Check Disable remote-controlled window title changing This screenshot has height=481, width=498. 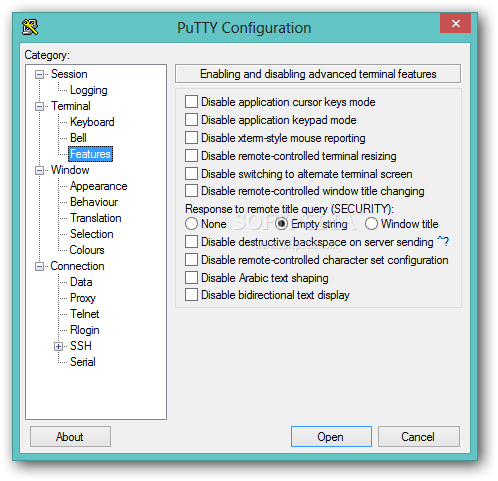(x=191, y=191)
